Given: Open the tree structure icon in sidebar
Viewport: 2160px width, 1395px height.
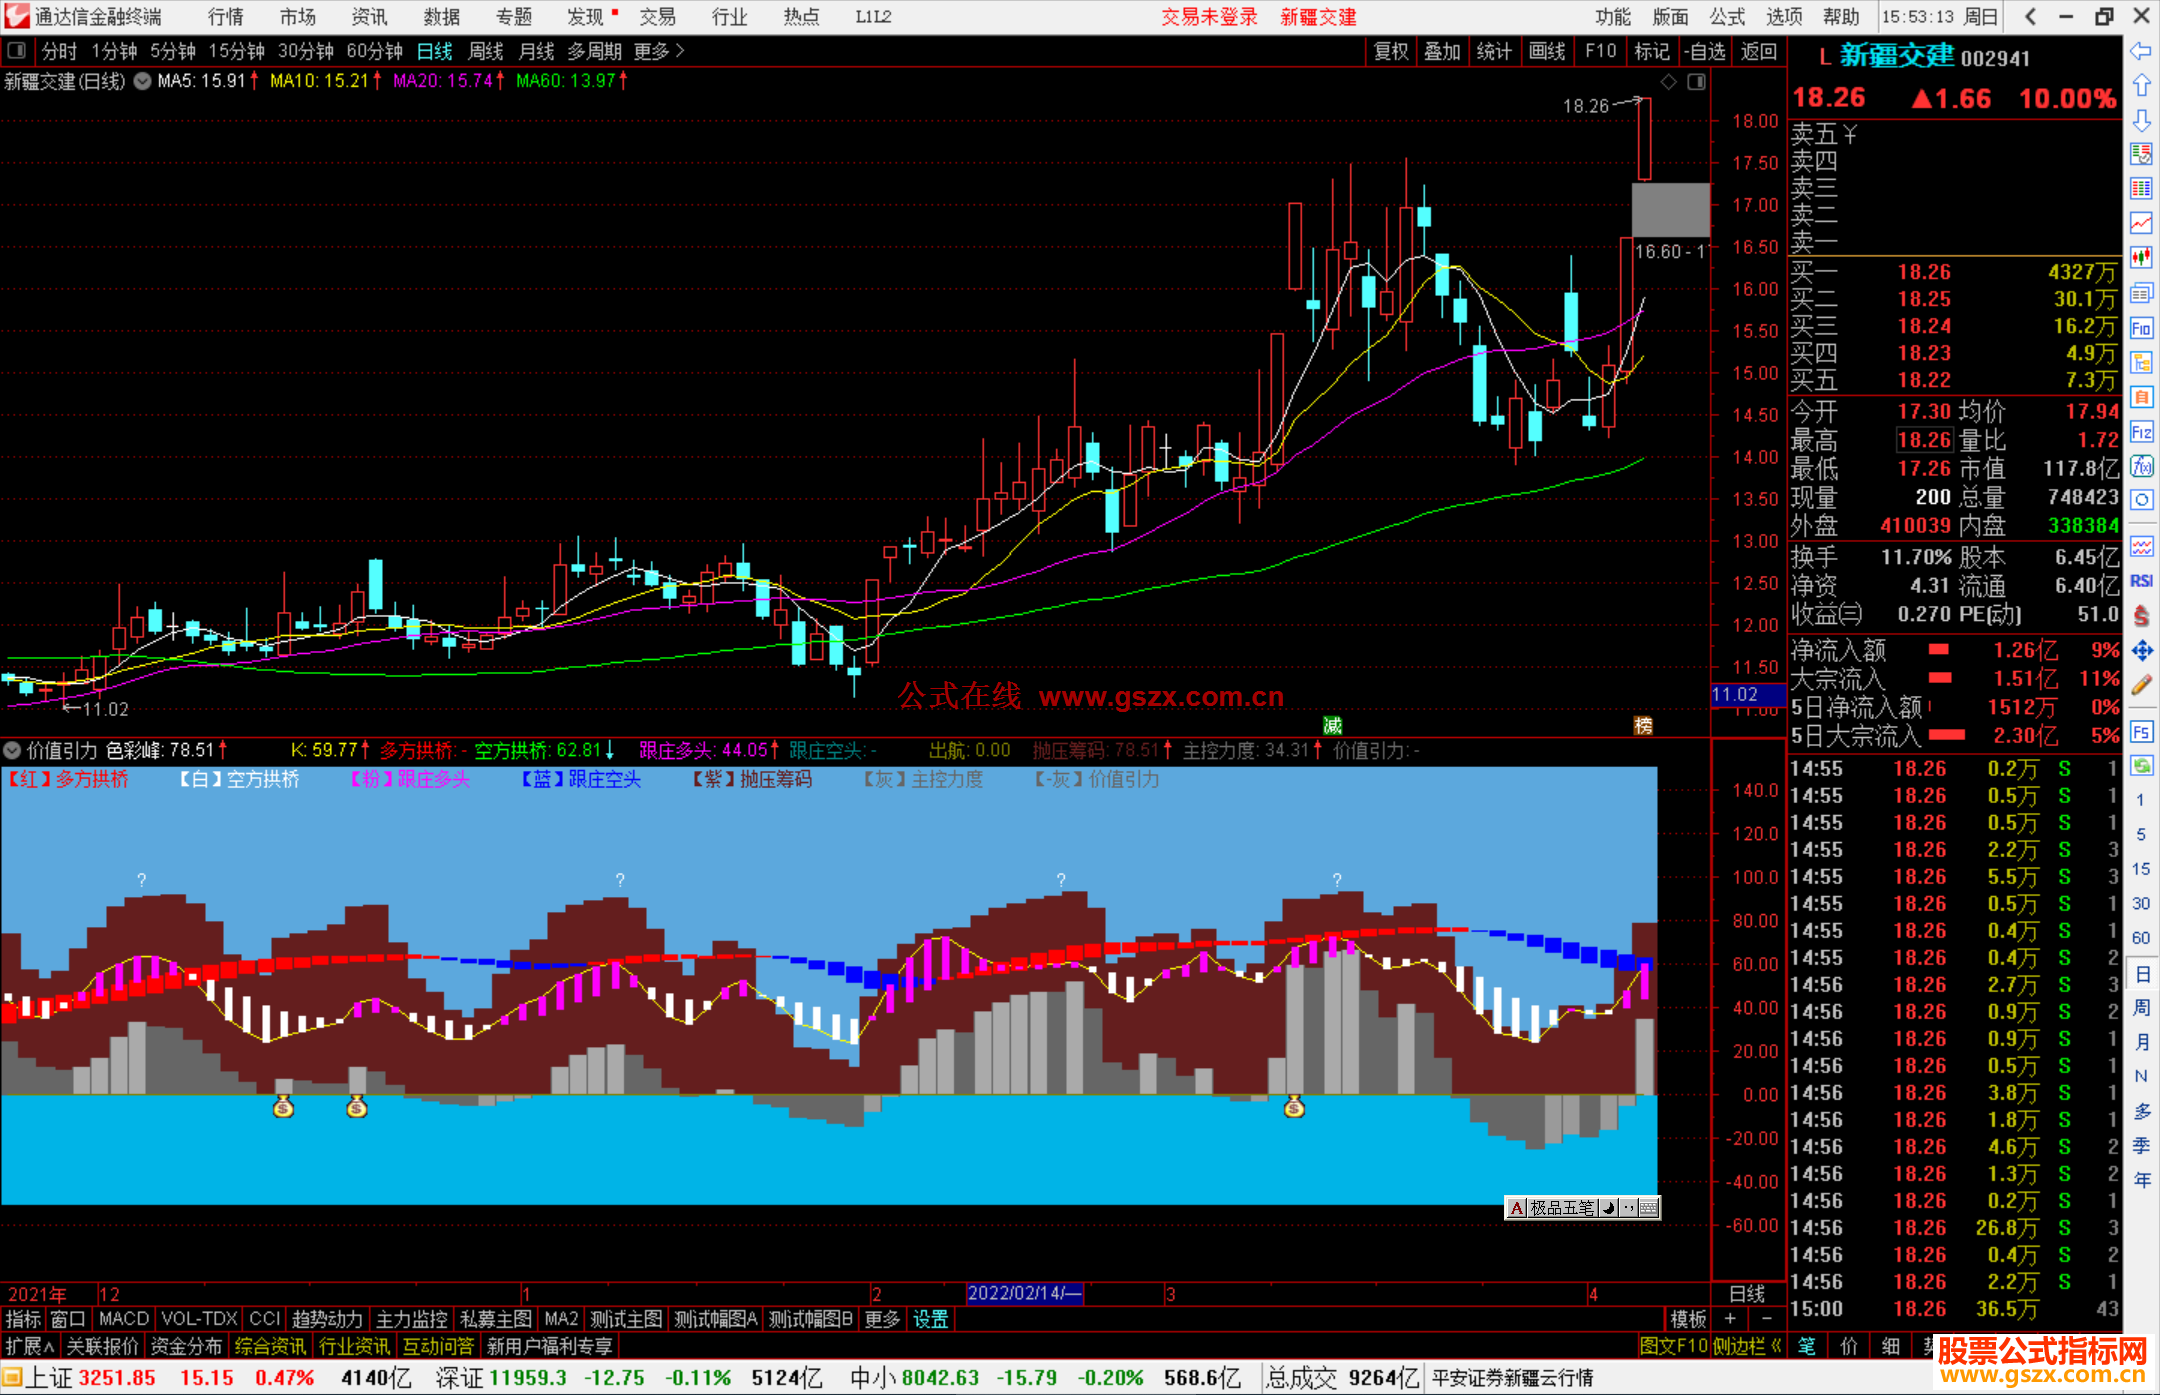Looking at the screenshot, I should [x=2141, y=362].
